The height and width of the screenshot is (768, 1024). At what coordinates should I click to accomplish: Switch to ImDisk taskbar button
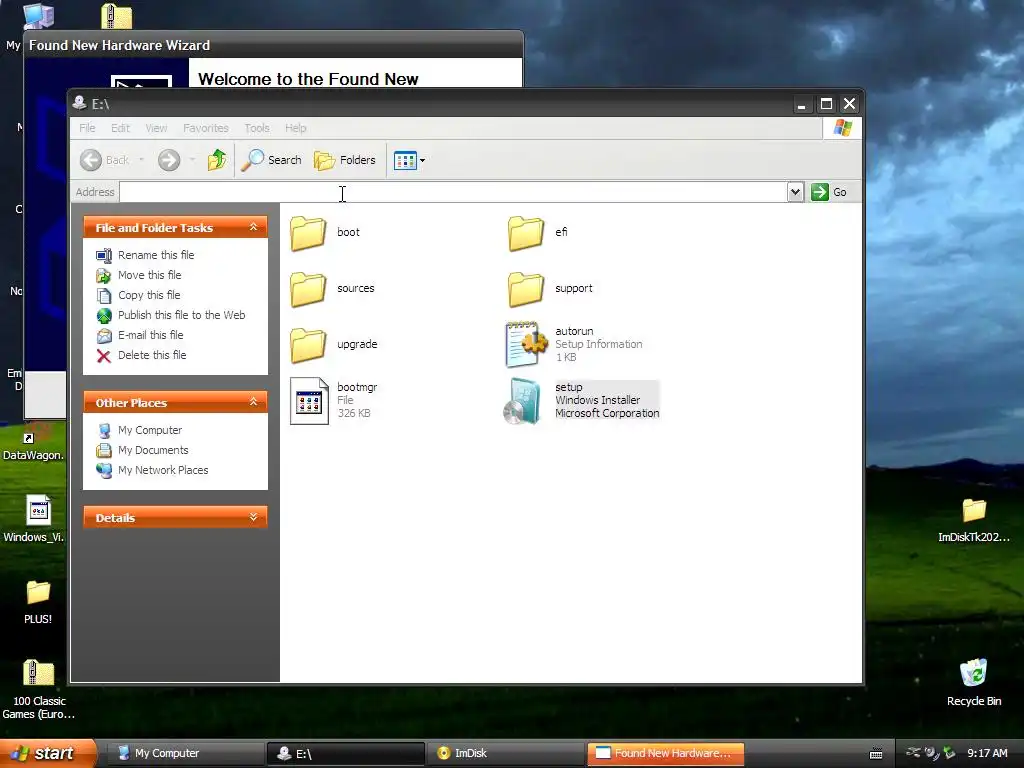coord(506,753)
